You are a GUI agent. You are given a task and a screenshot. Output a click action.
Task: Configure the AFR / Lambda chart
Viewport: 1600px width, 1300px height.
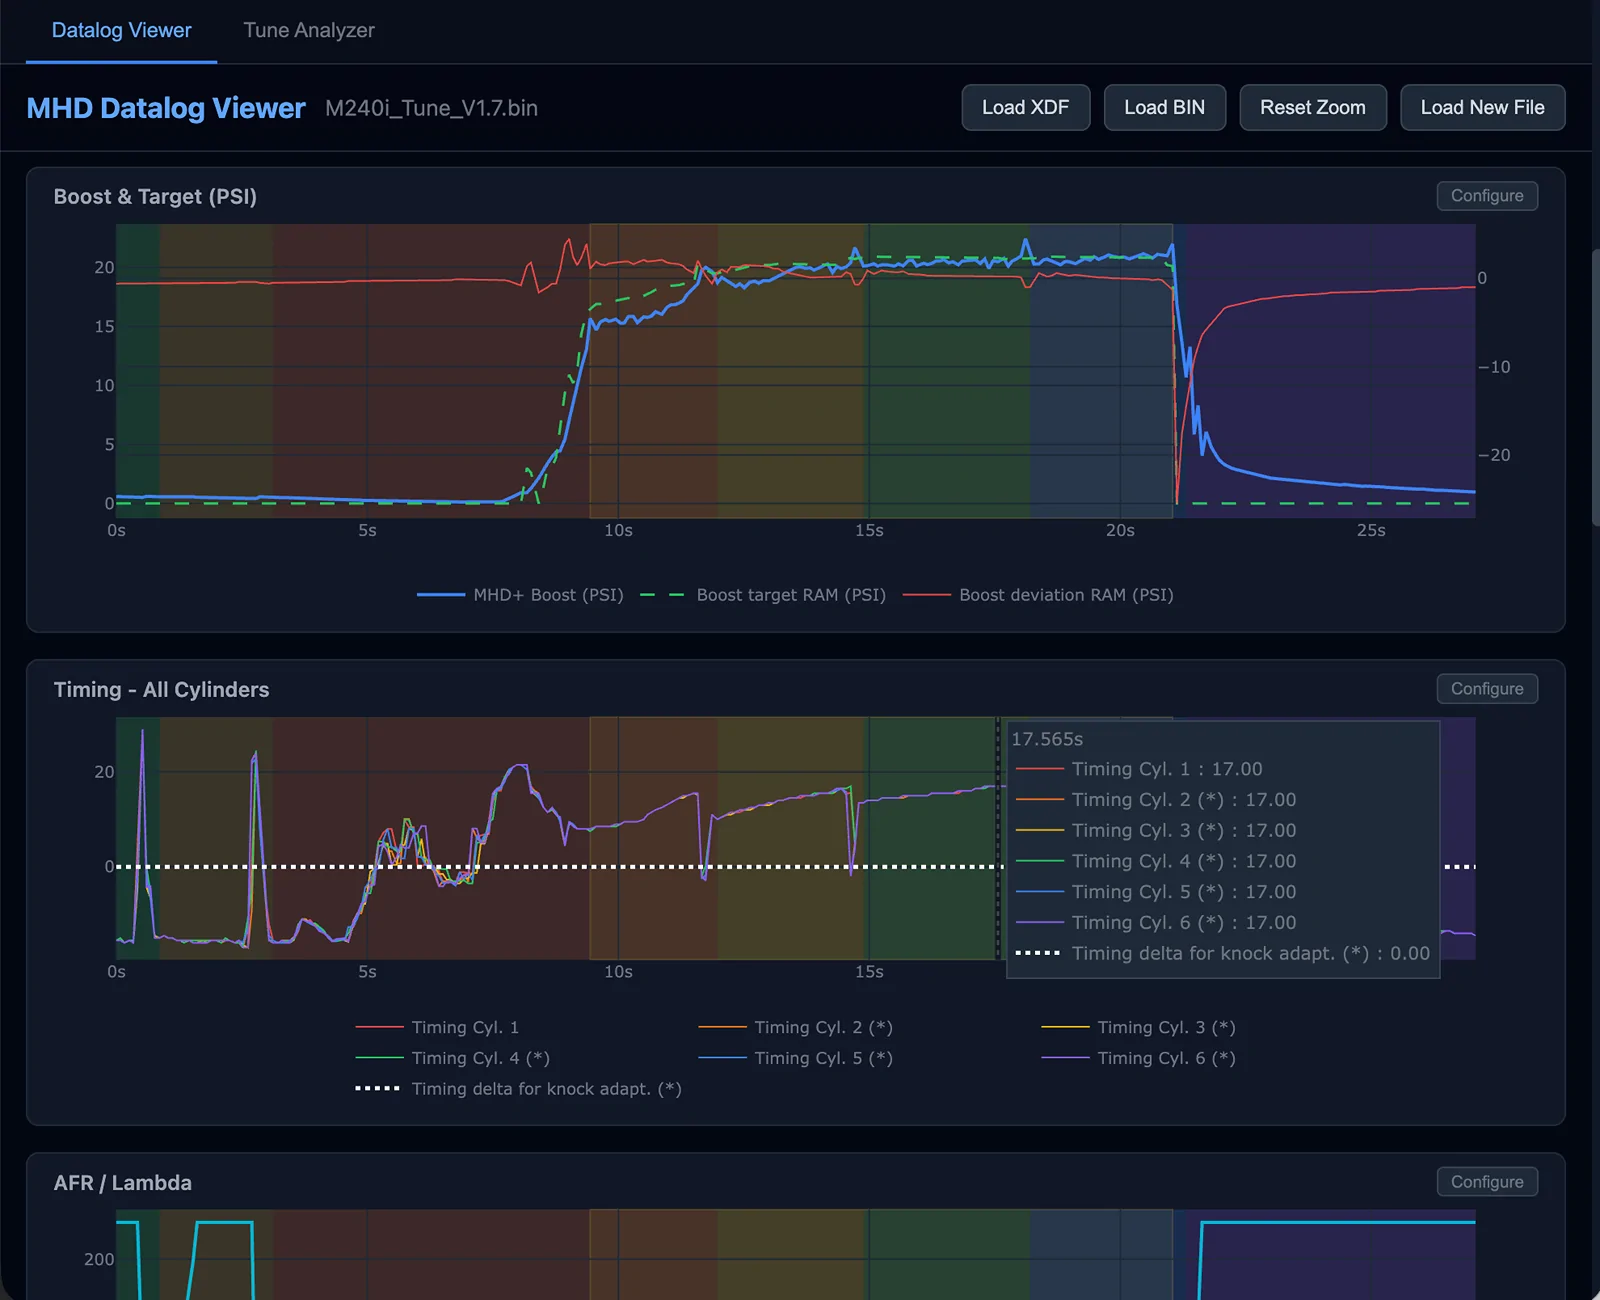(x=1487, y=1182)
